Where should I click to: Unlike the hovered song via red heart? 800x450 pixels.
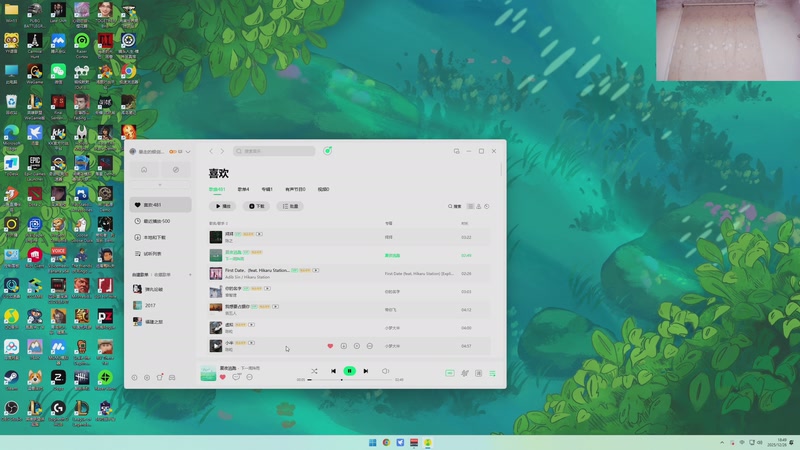point(330,346)
